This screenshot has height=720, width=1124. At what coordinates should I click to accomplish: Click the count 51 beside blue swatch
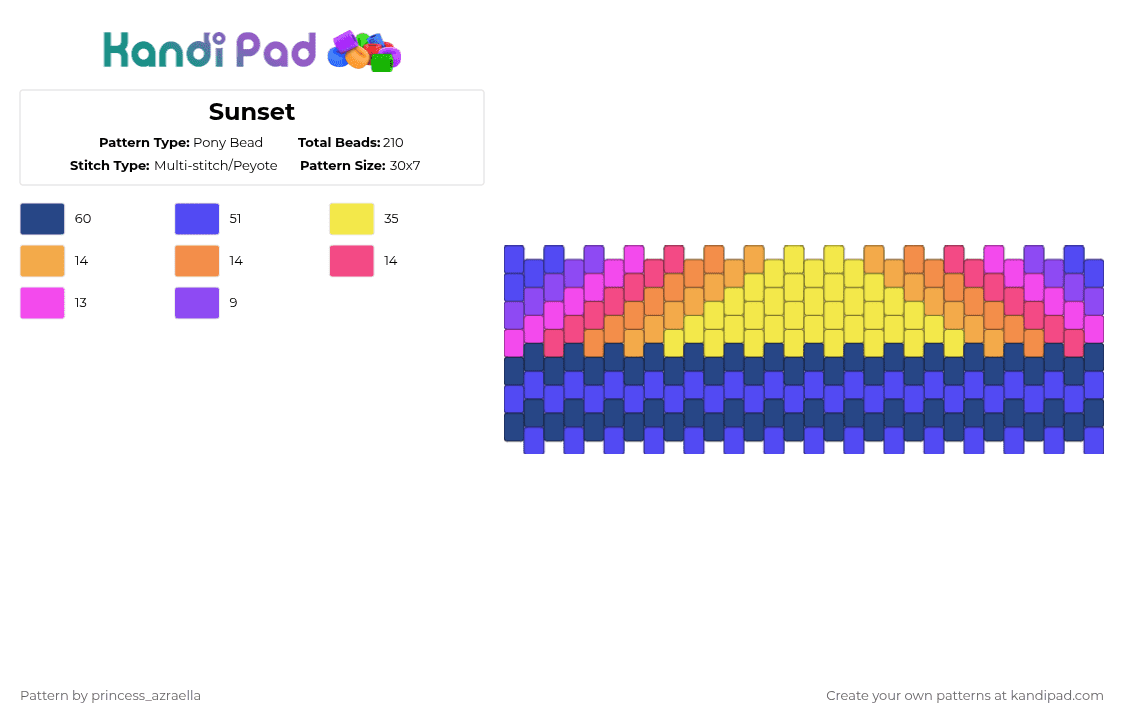point(235,219)
